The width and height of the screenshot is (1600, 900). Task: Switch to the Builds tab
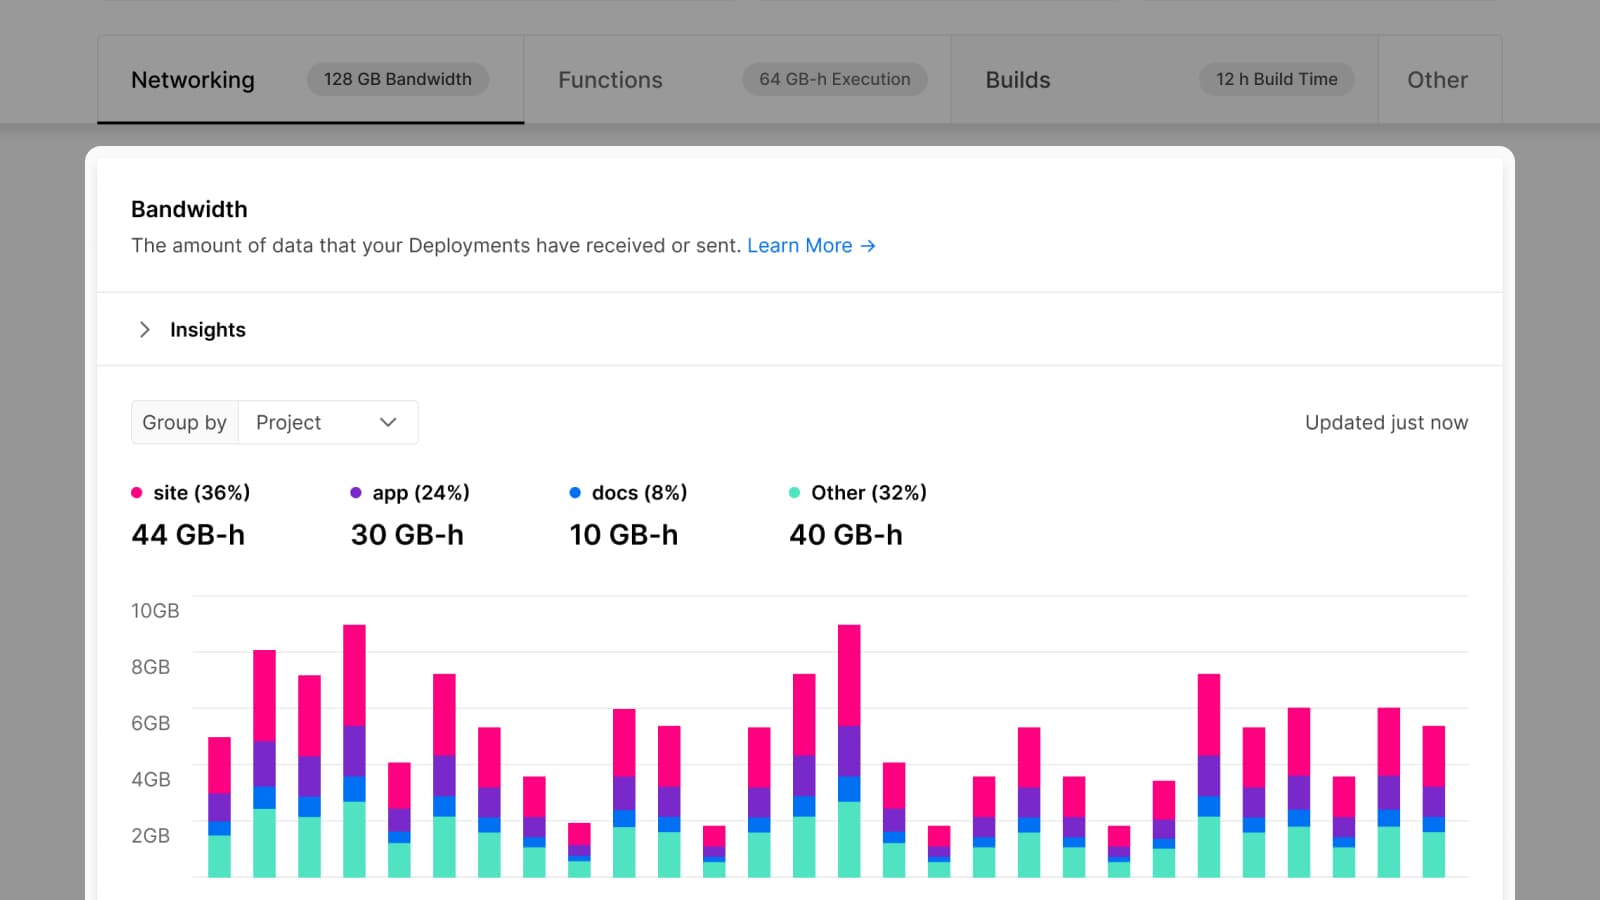pyautogui.click(x=1017, y=80)
